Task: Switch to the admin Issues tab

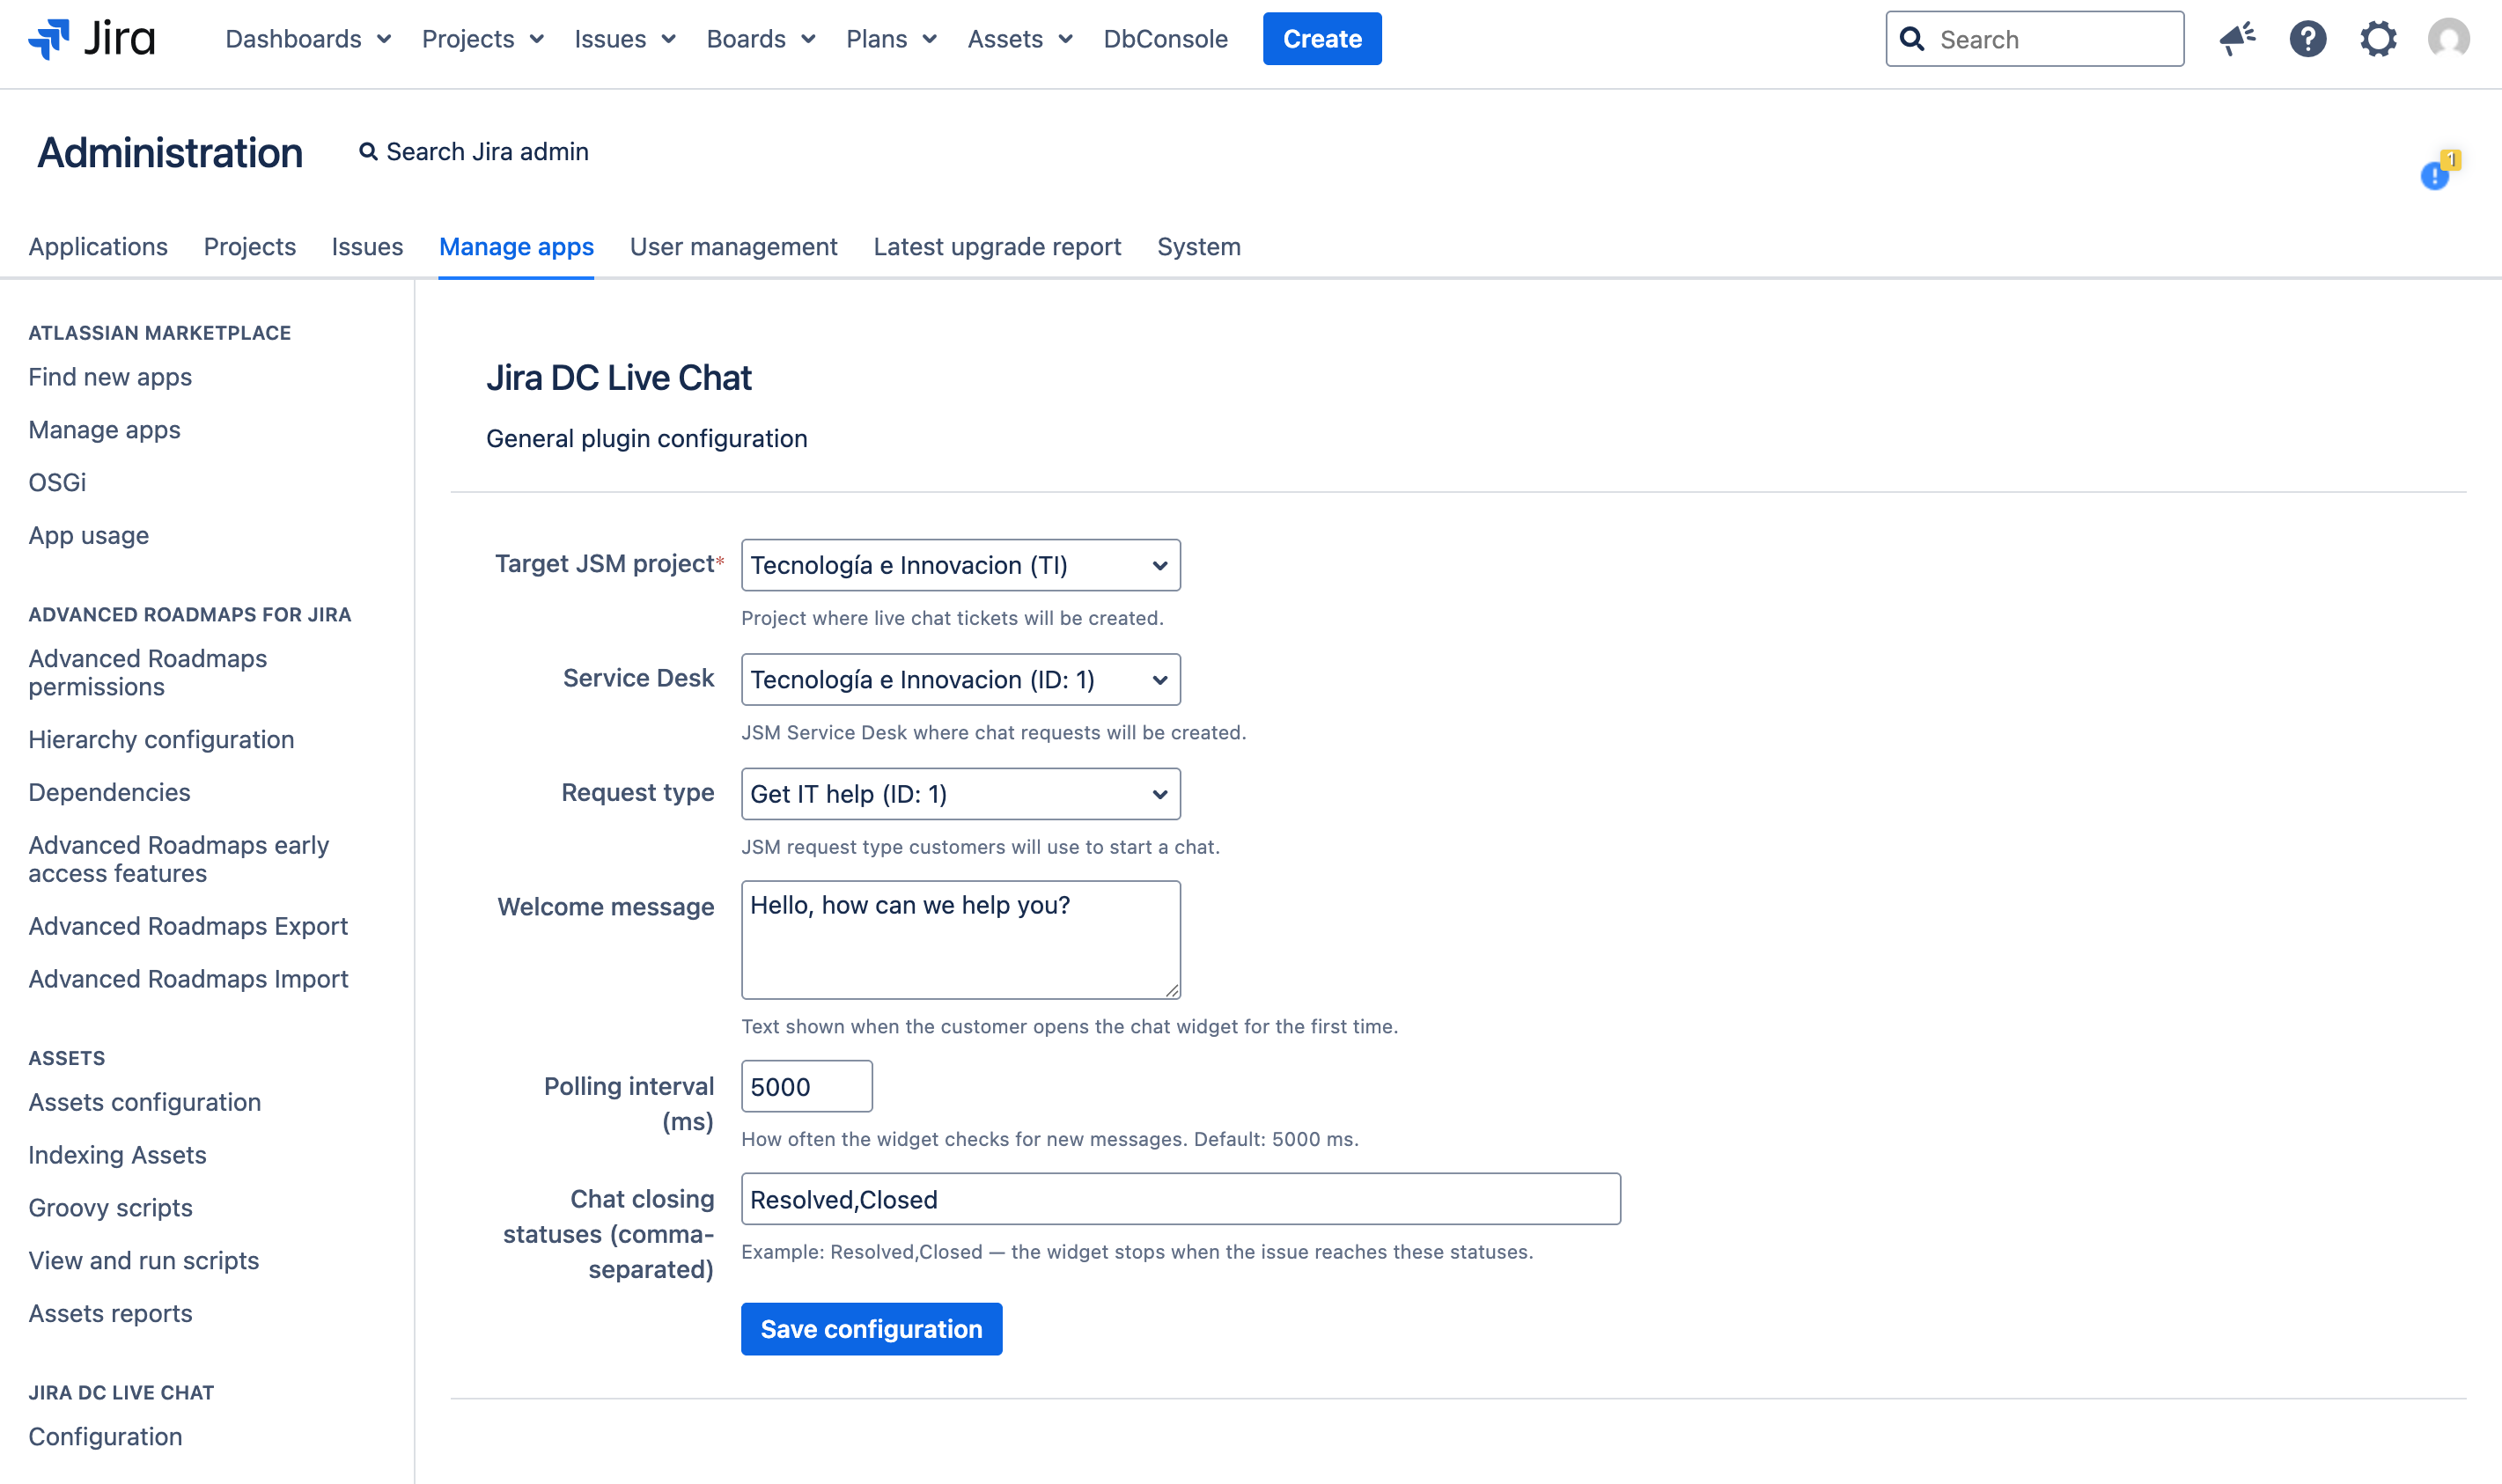Action: (367, 247)
